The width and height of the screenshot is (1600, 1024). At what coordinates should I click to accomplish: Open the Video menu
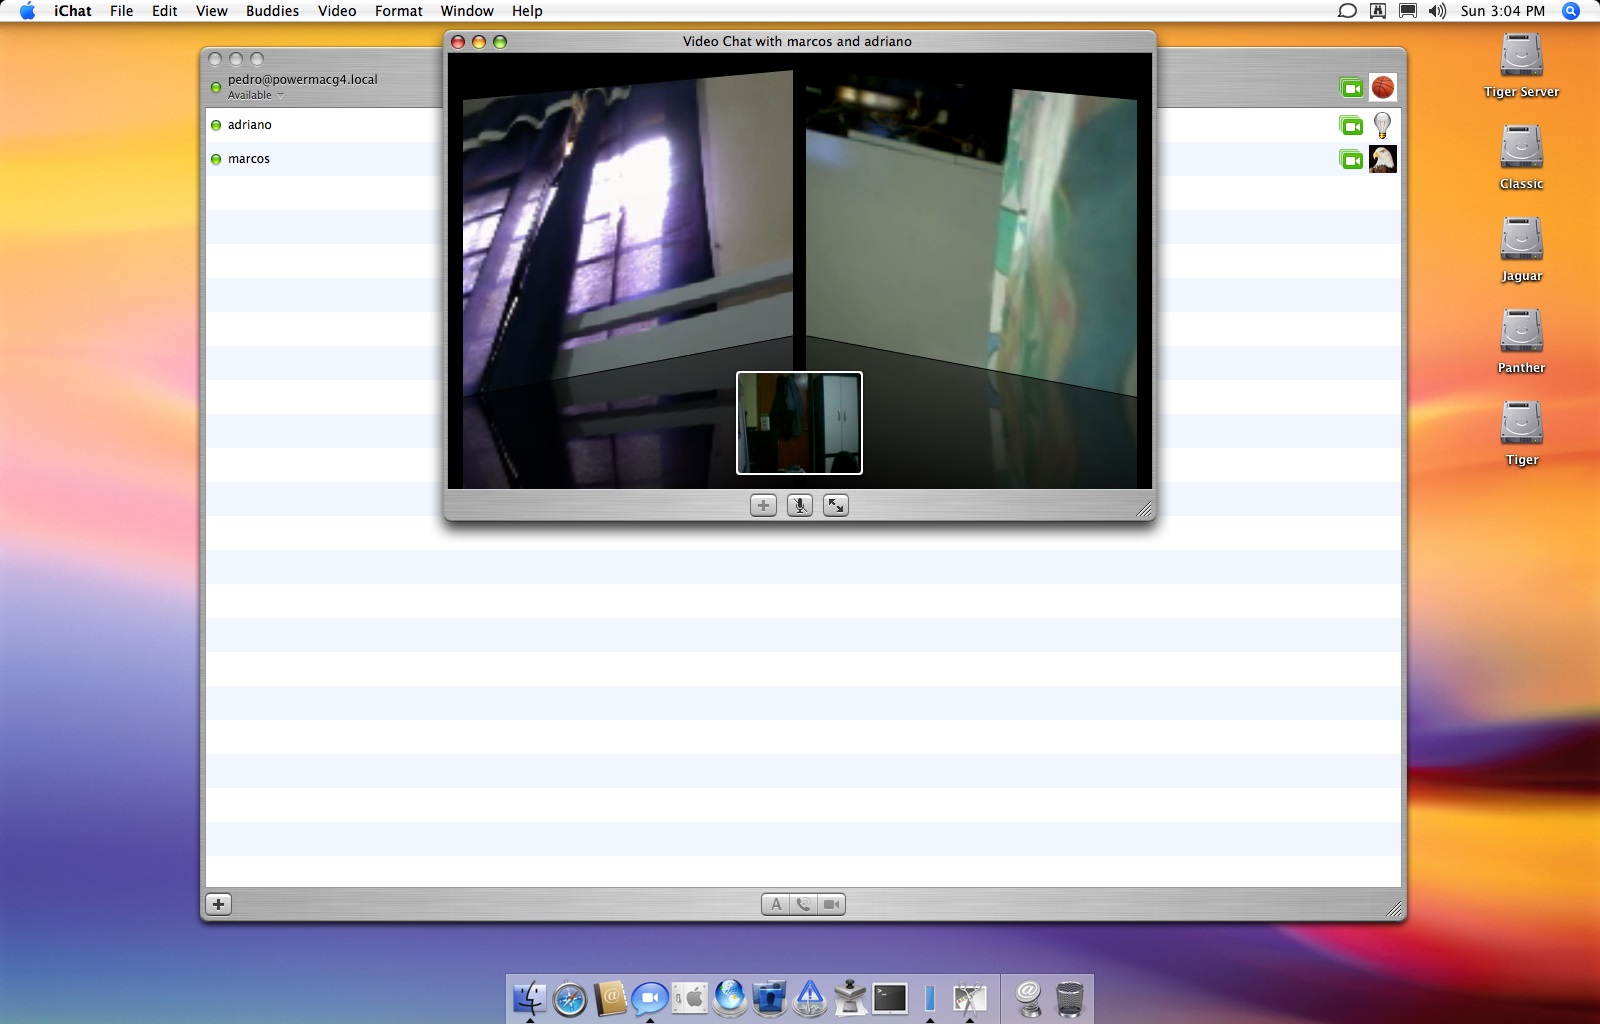(337, 11)
